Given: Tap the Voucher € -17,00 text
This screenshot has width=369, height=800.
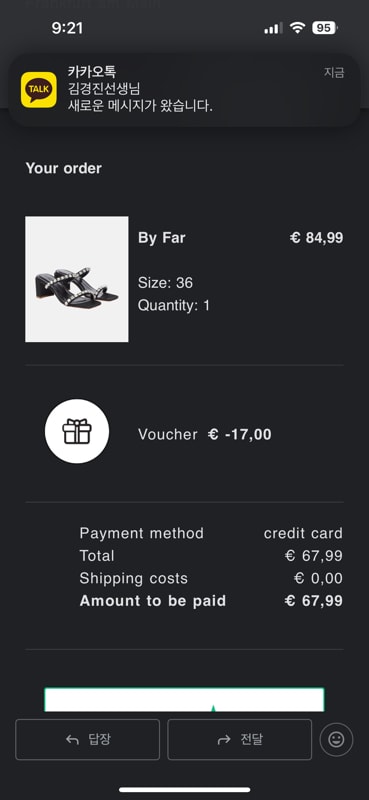Looking at the screenshot, I should (205, 434).
